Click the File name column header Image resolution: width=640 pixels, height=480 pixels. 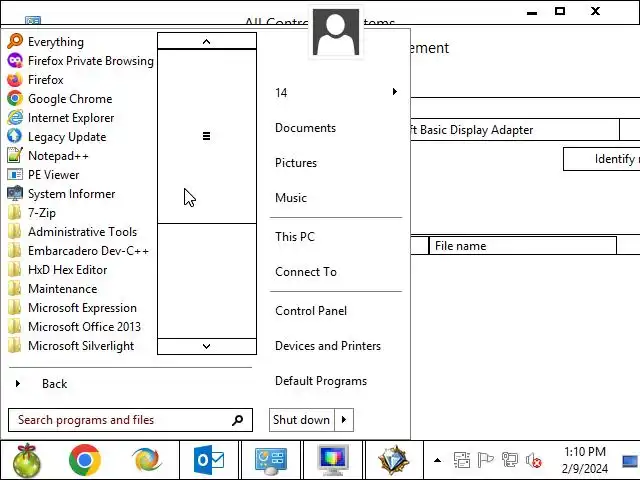[522, 246]
